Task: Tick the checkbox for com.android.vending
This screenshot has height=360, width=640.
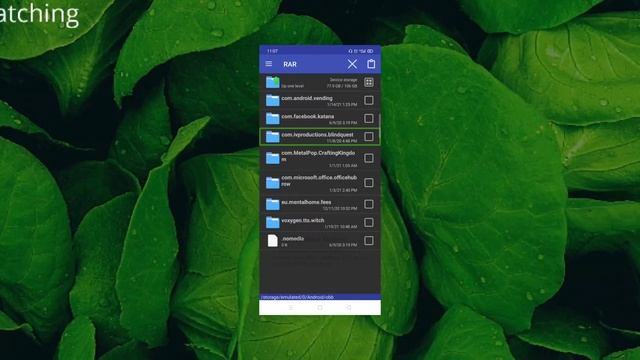Action: 369,100
